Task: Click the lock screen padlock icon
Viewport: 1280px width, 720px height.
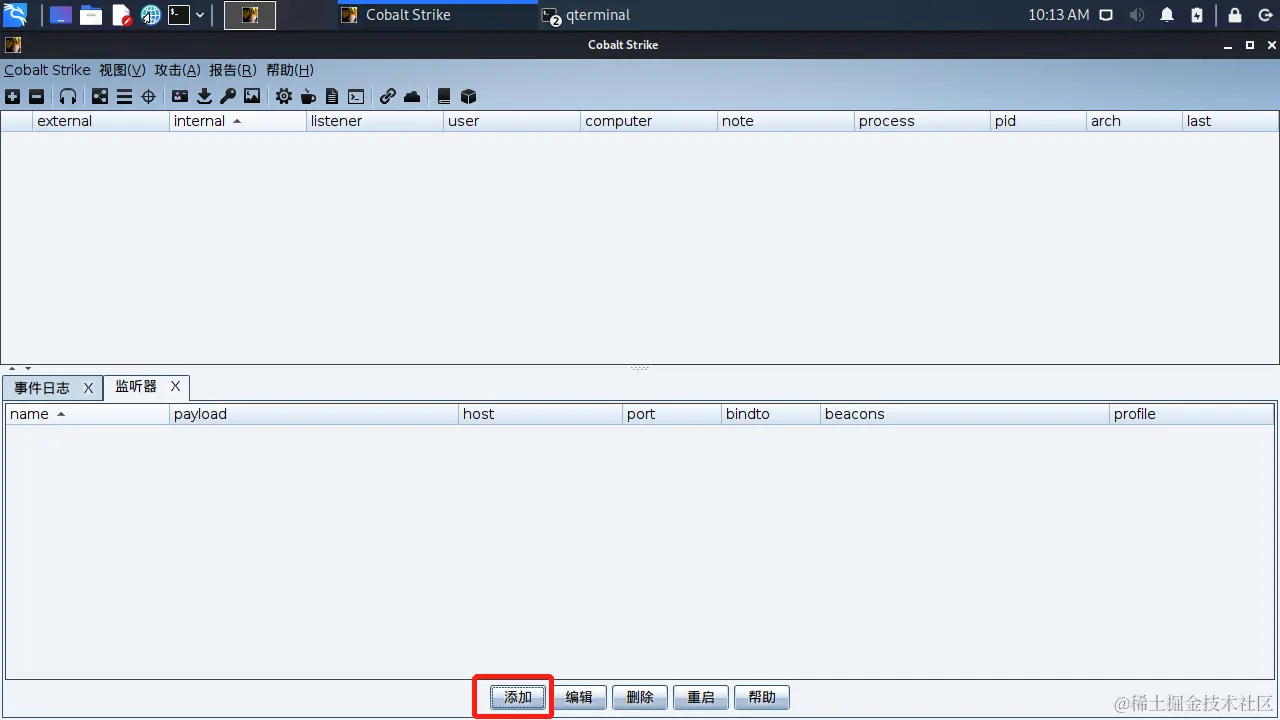Action: (x=1235, y=15)
